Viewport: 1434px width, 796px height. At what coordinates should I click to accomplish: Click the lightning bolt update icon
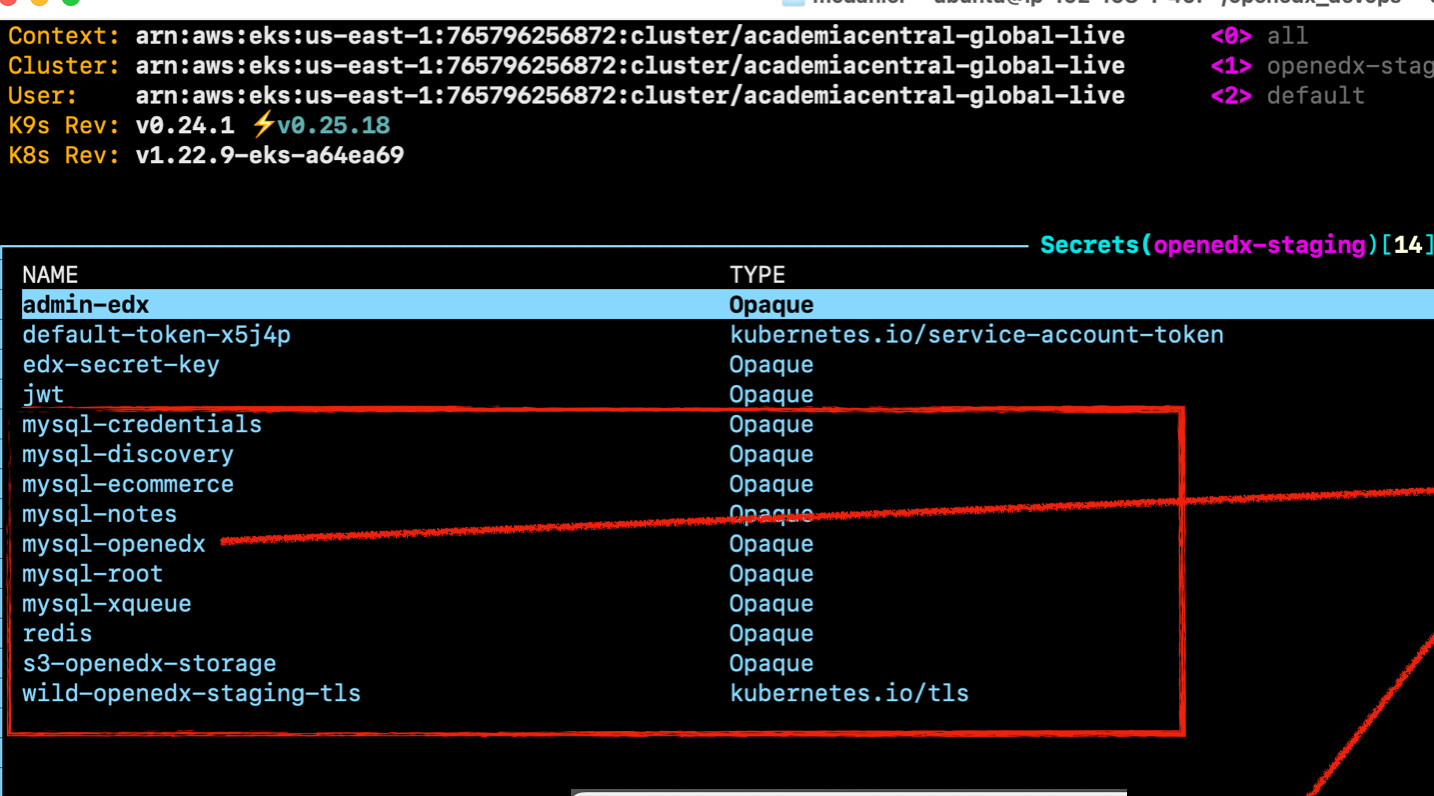point(263,126)
